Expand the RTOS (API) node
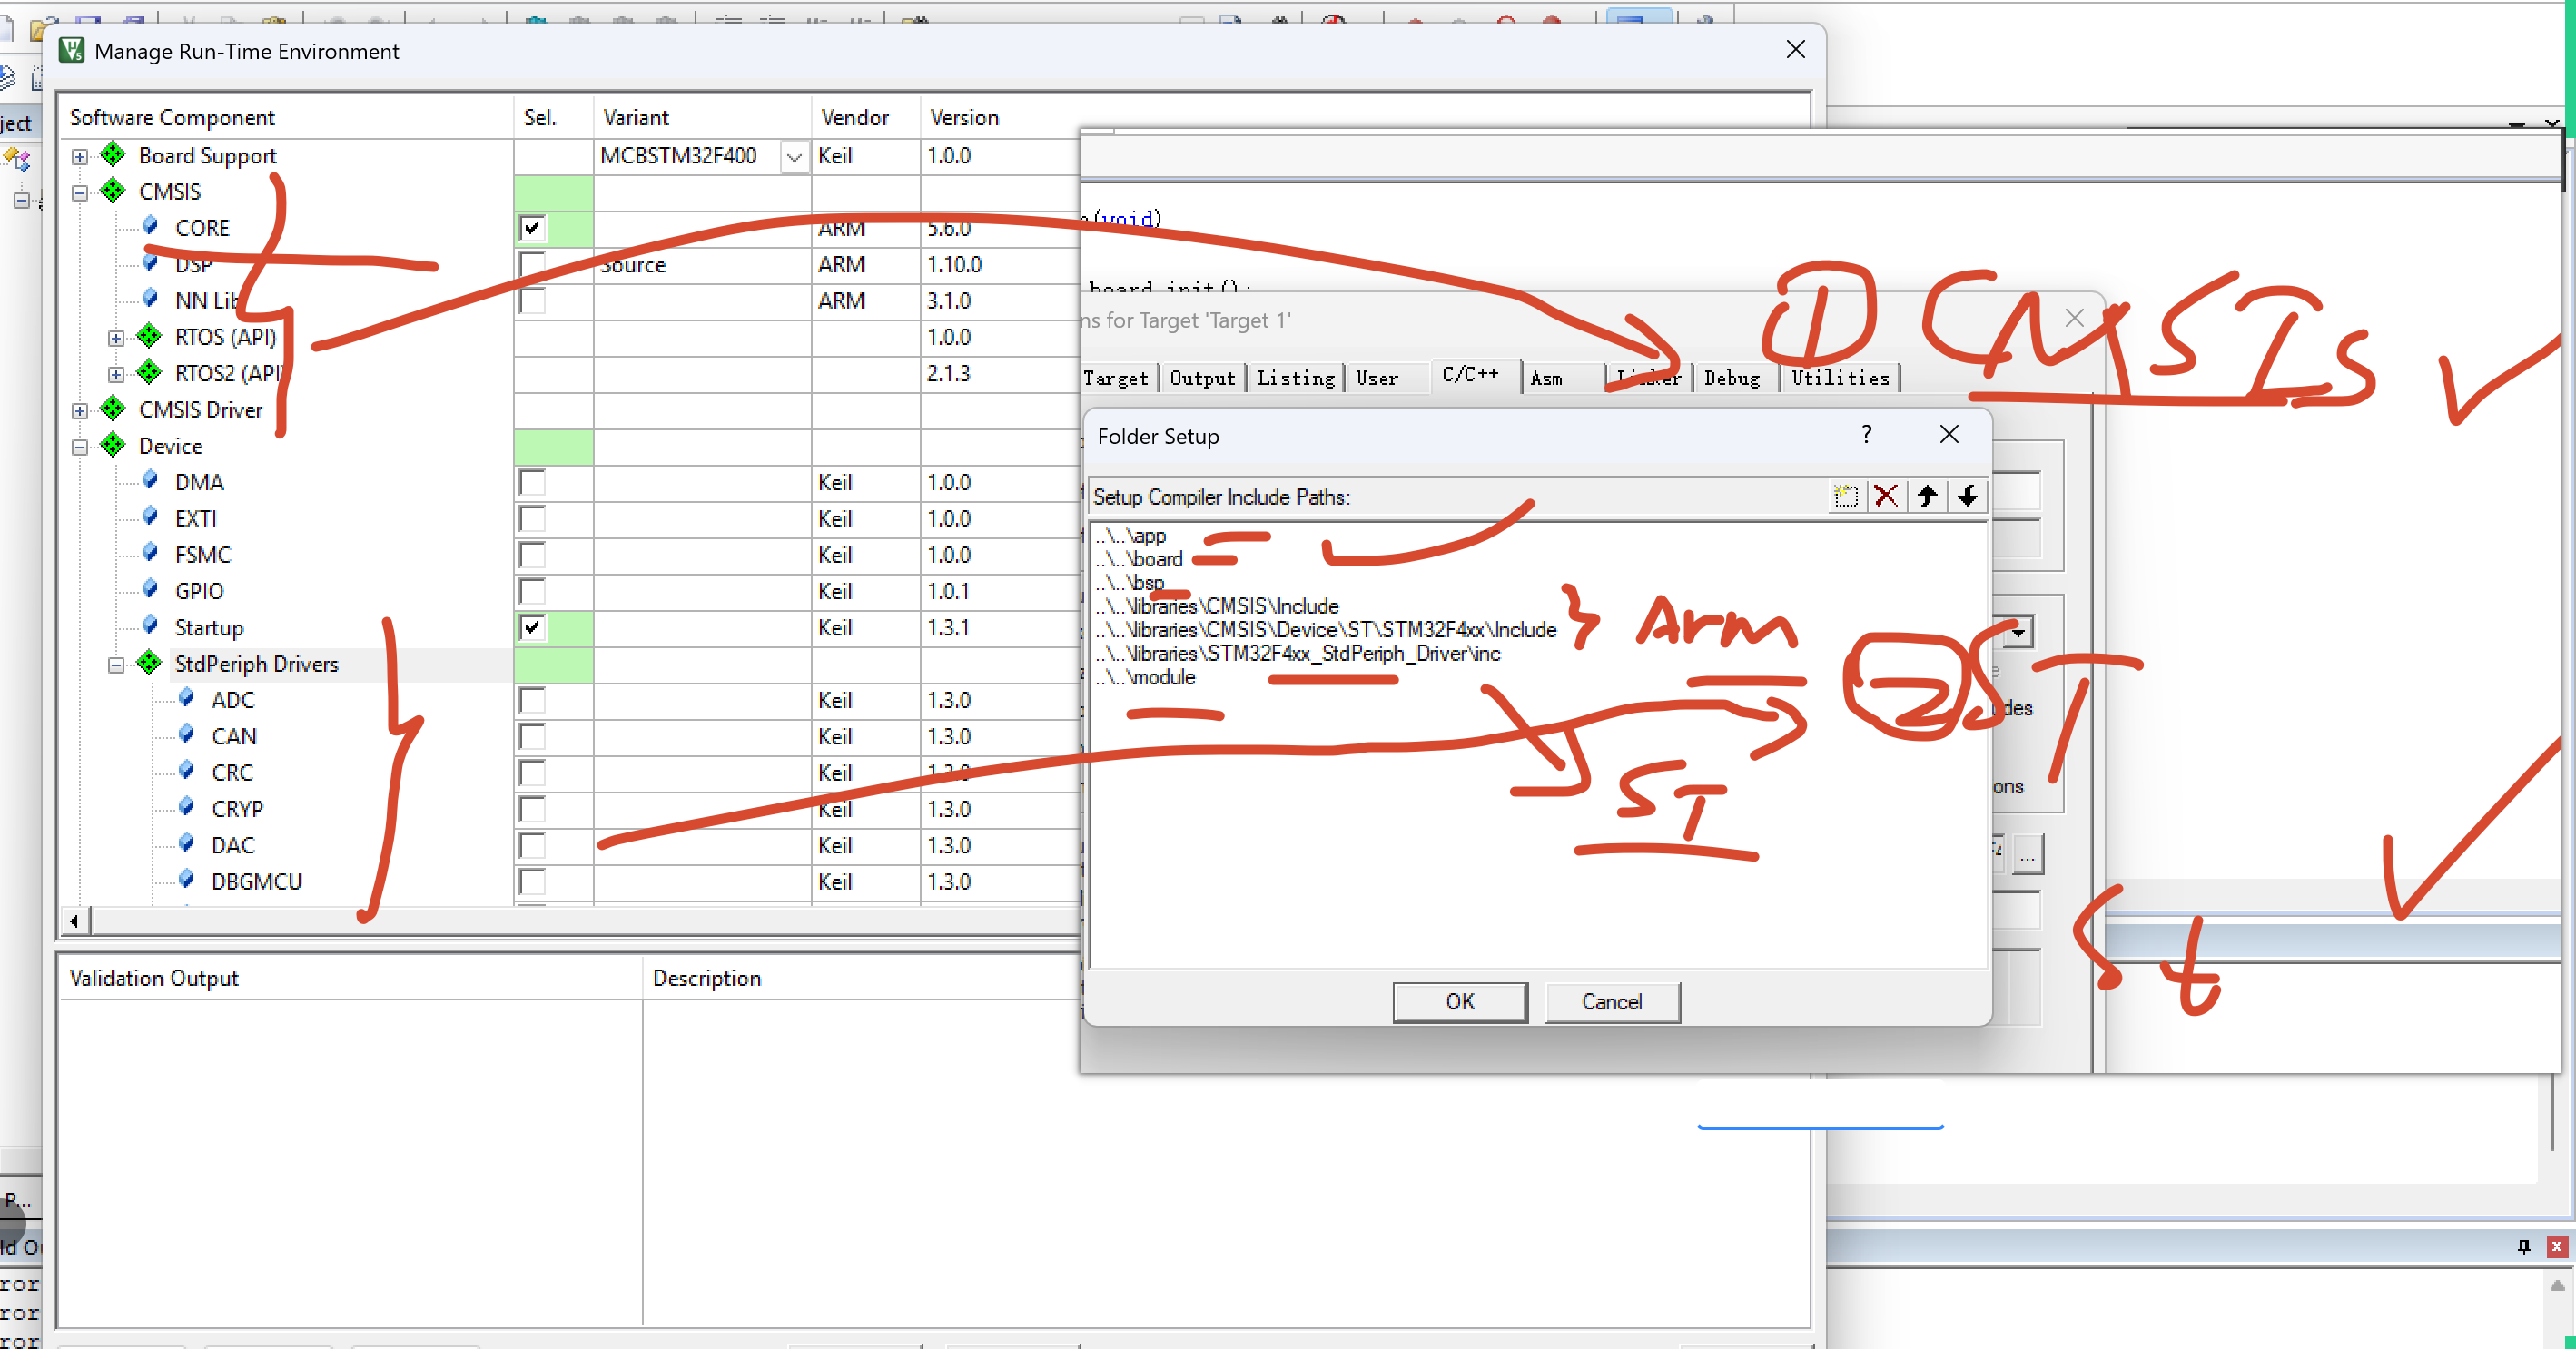Image resolution: width=2576 pixels, height=1349 pixels. (x=116, y=338)
